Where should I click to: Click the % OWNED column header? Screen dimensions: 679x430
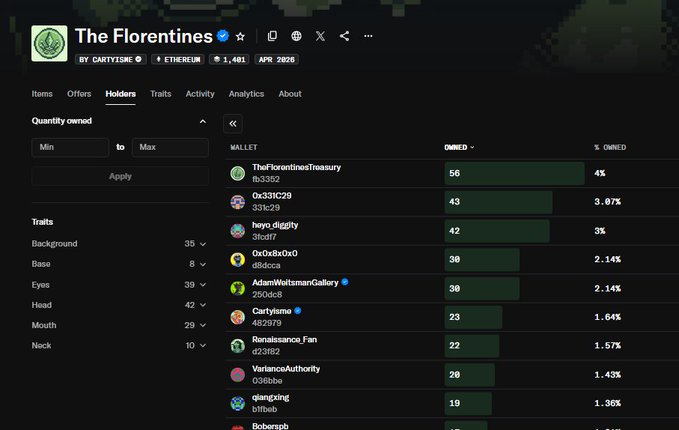coord(610,147)
